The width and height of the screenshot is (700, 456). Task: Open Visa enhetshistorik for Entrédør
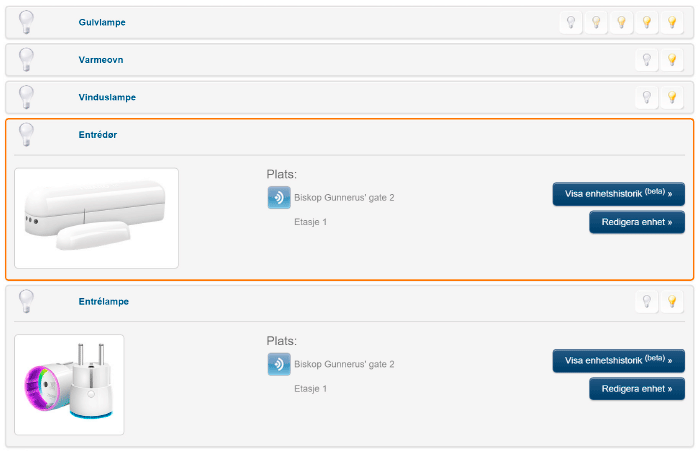[x=618, y=194]
